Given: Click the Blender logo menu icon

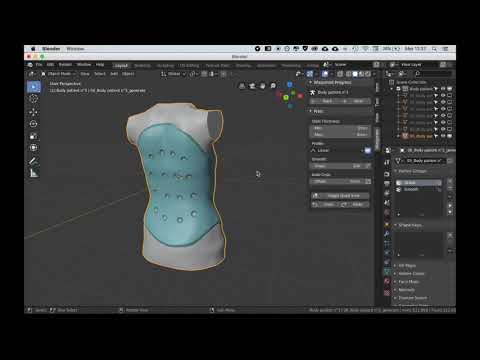Looking at the screenshot, I should click(30, 65).
